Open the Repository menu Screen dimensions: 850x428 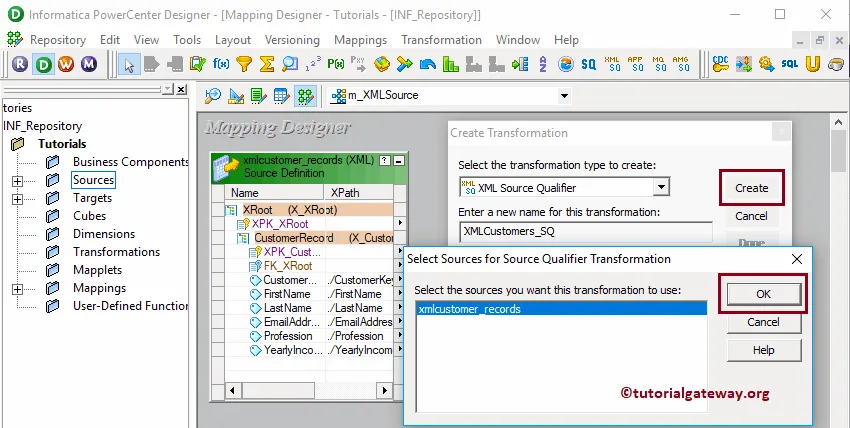coord(57,40)
